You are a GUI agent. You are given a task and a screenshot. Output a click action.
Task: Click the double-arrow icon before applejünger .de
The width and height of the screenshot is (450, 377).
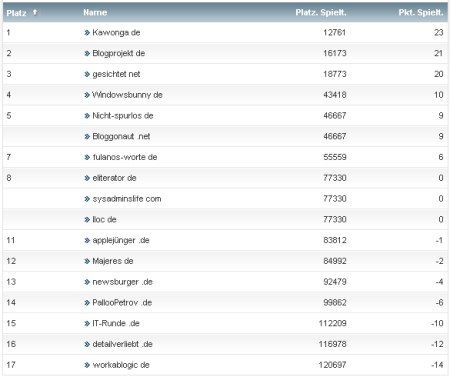coord(87,240)
